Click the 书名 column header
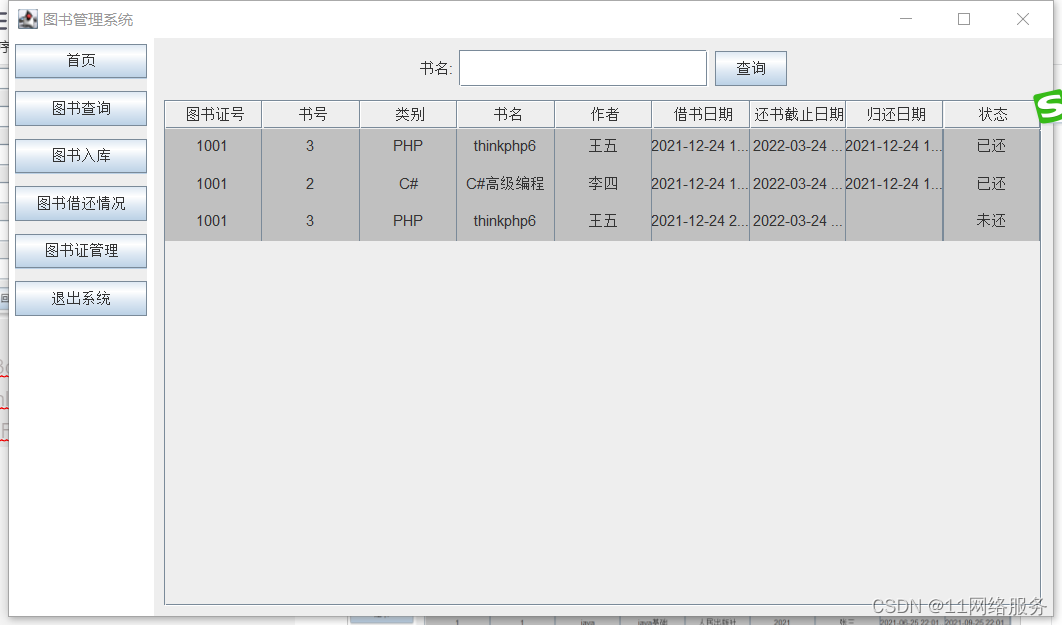The width and height of the screenshot is (1062, 625). (506, 114)
